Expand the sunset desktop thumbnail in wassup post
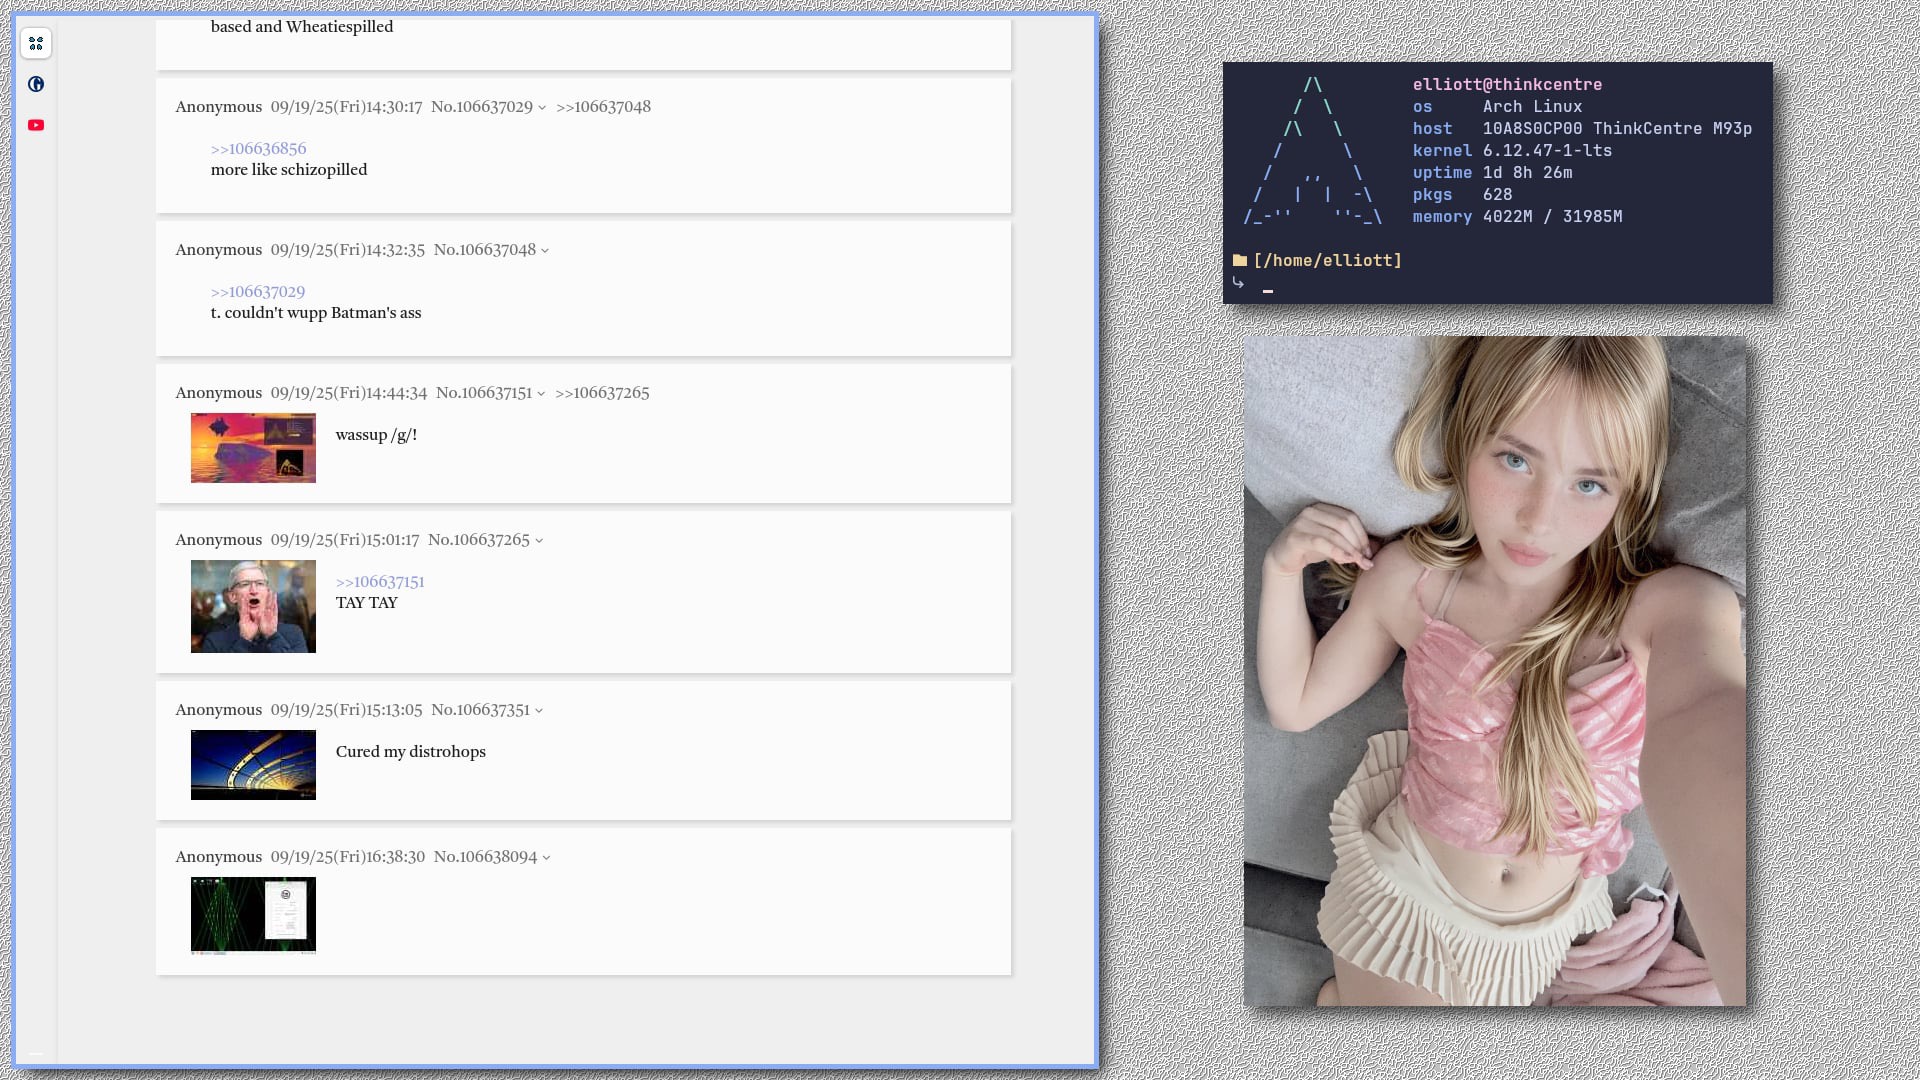This screenshot has width=1920, height=1080. pyautogui.click(x=253, y=448)
